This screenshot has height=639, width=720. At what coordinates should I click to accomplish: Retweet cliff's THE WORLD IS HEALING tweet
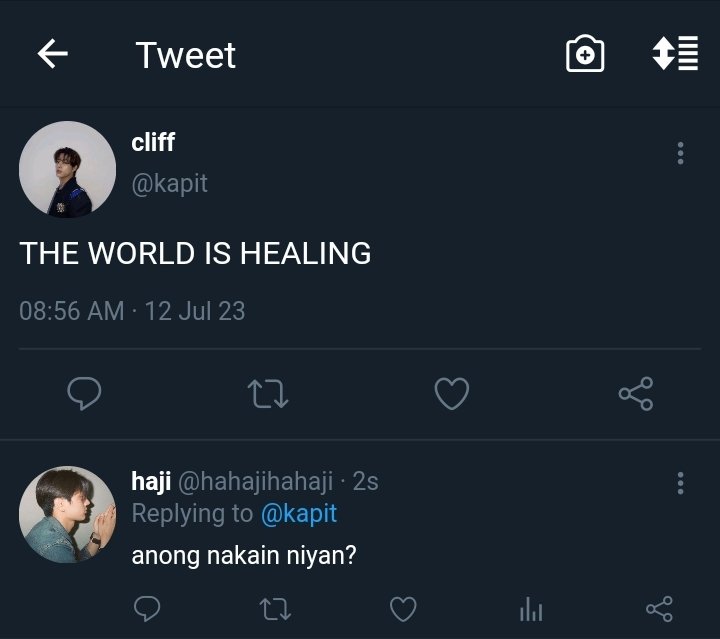tap(268, 393)
